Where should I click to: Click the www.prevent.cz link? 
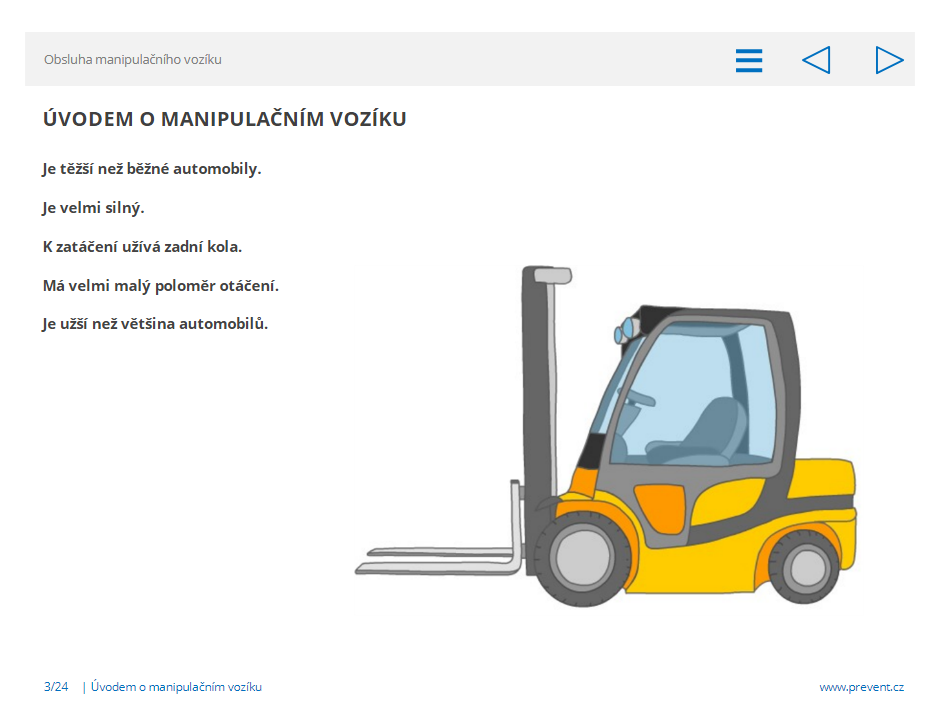click(861, 687)
